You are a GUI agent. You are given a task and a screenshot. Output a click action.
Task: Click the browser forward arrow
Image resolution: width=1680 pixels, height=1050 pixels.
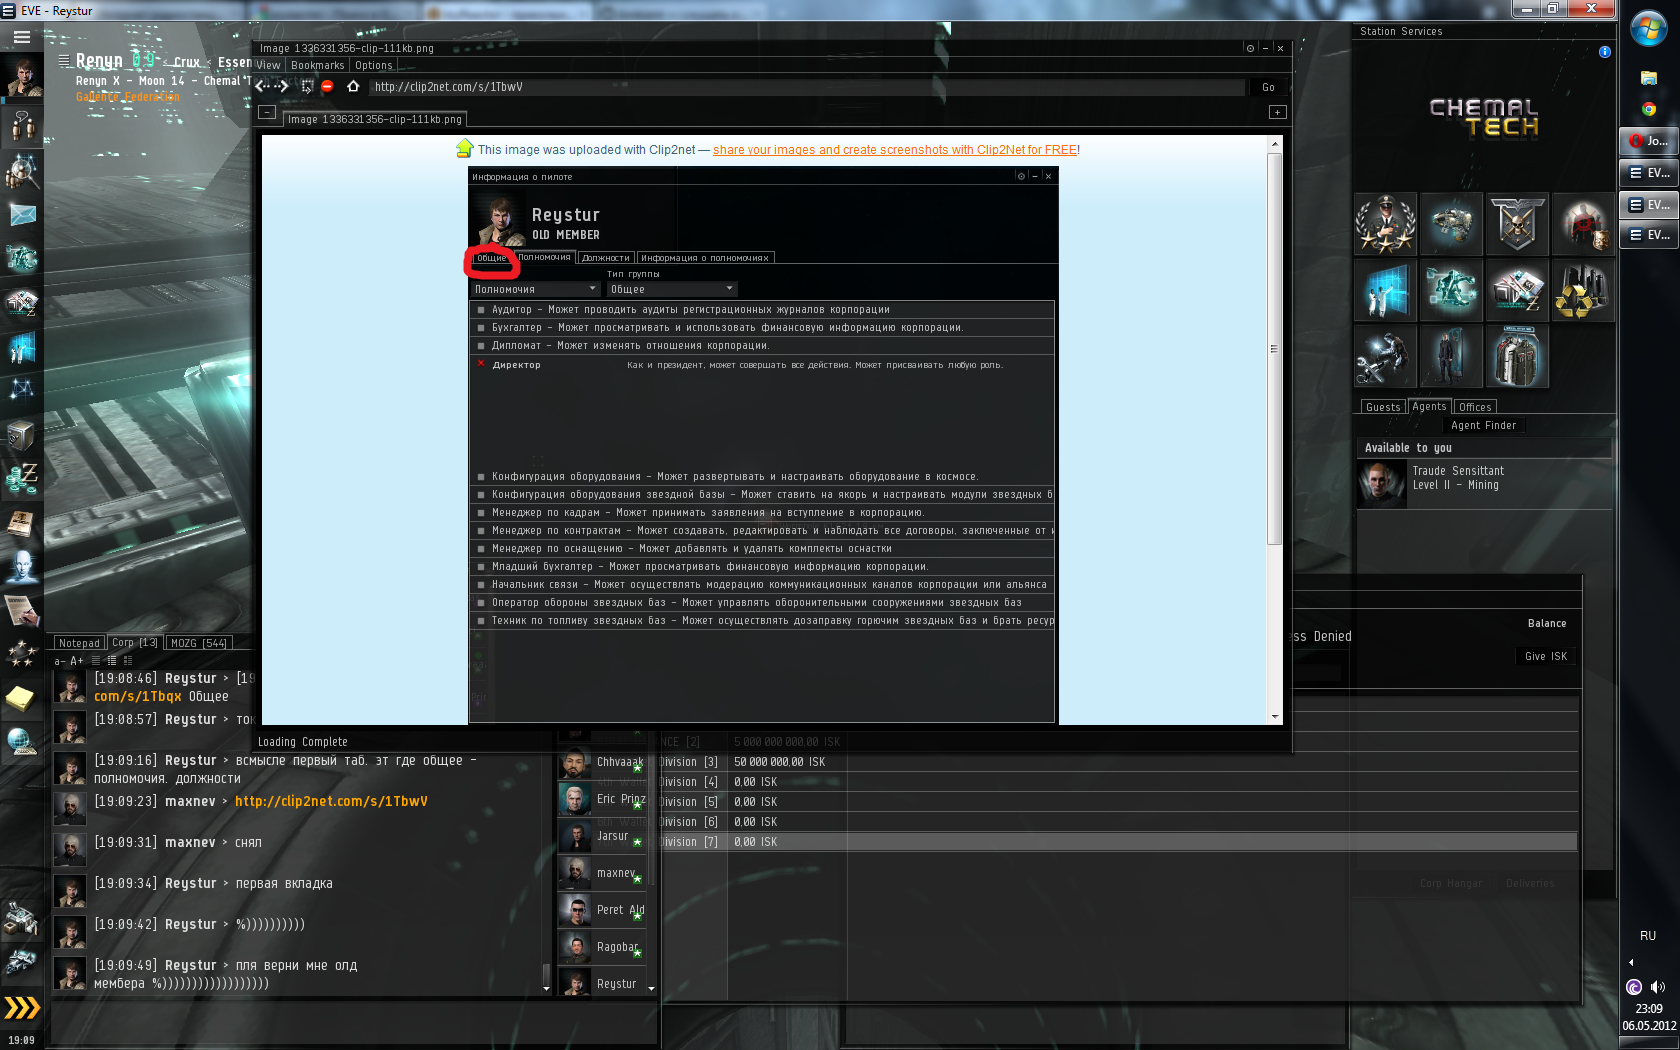pos(283,87)
